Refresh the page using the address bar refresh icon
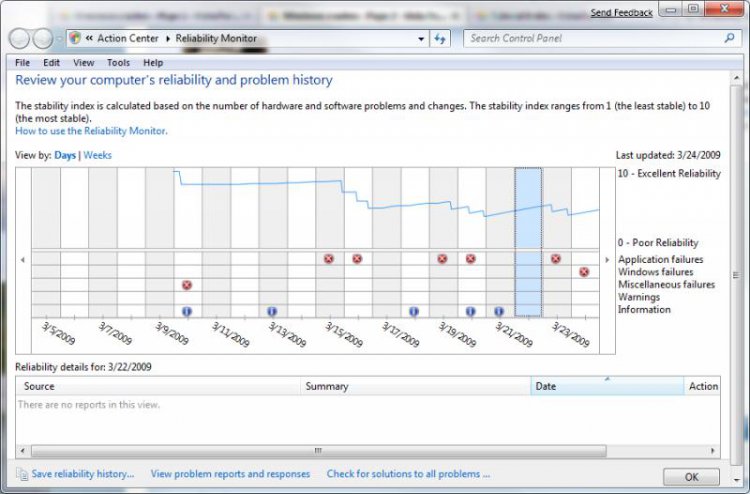The height and width of the screenshot is (494, 750). click(x=440, y=39)
